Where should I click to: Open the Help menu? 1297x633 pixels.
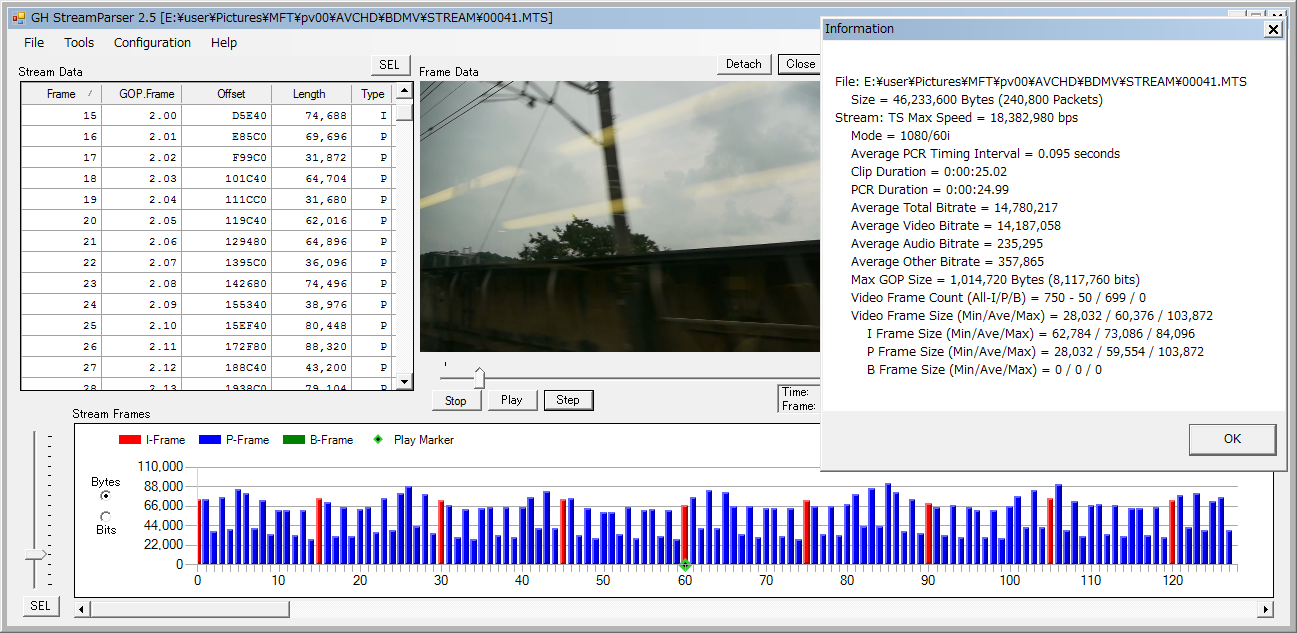pyautogui.click(x=224, y=43)
